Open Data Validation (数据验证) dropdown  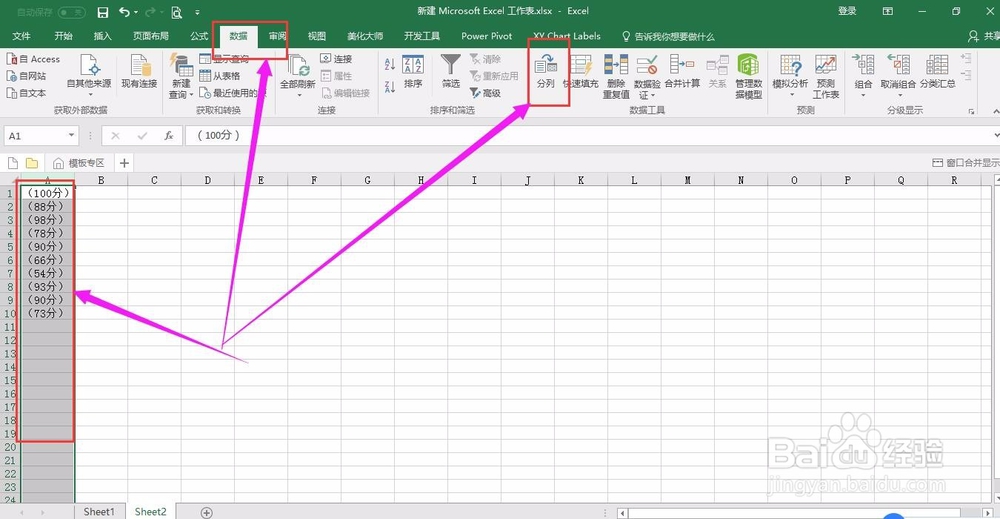coord(647,77)
